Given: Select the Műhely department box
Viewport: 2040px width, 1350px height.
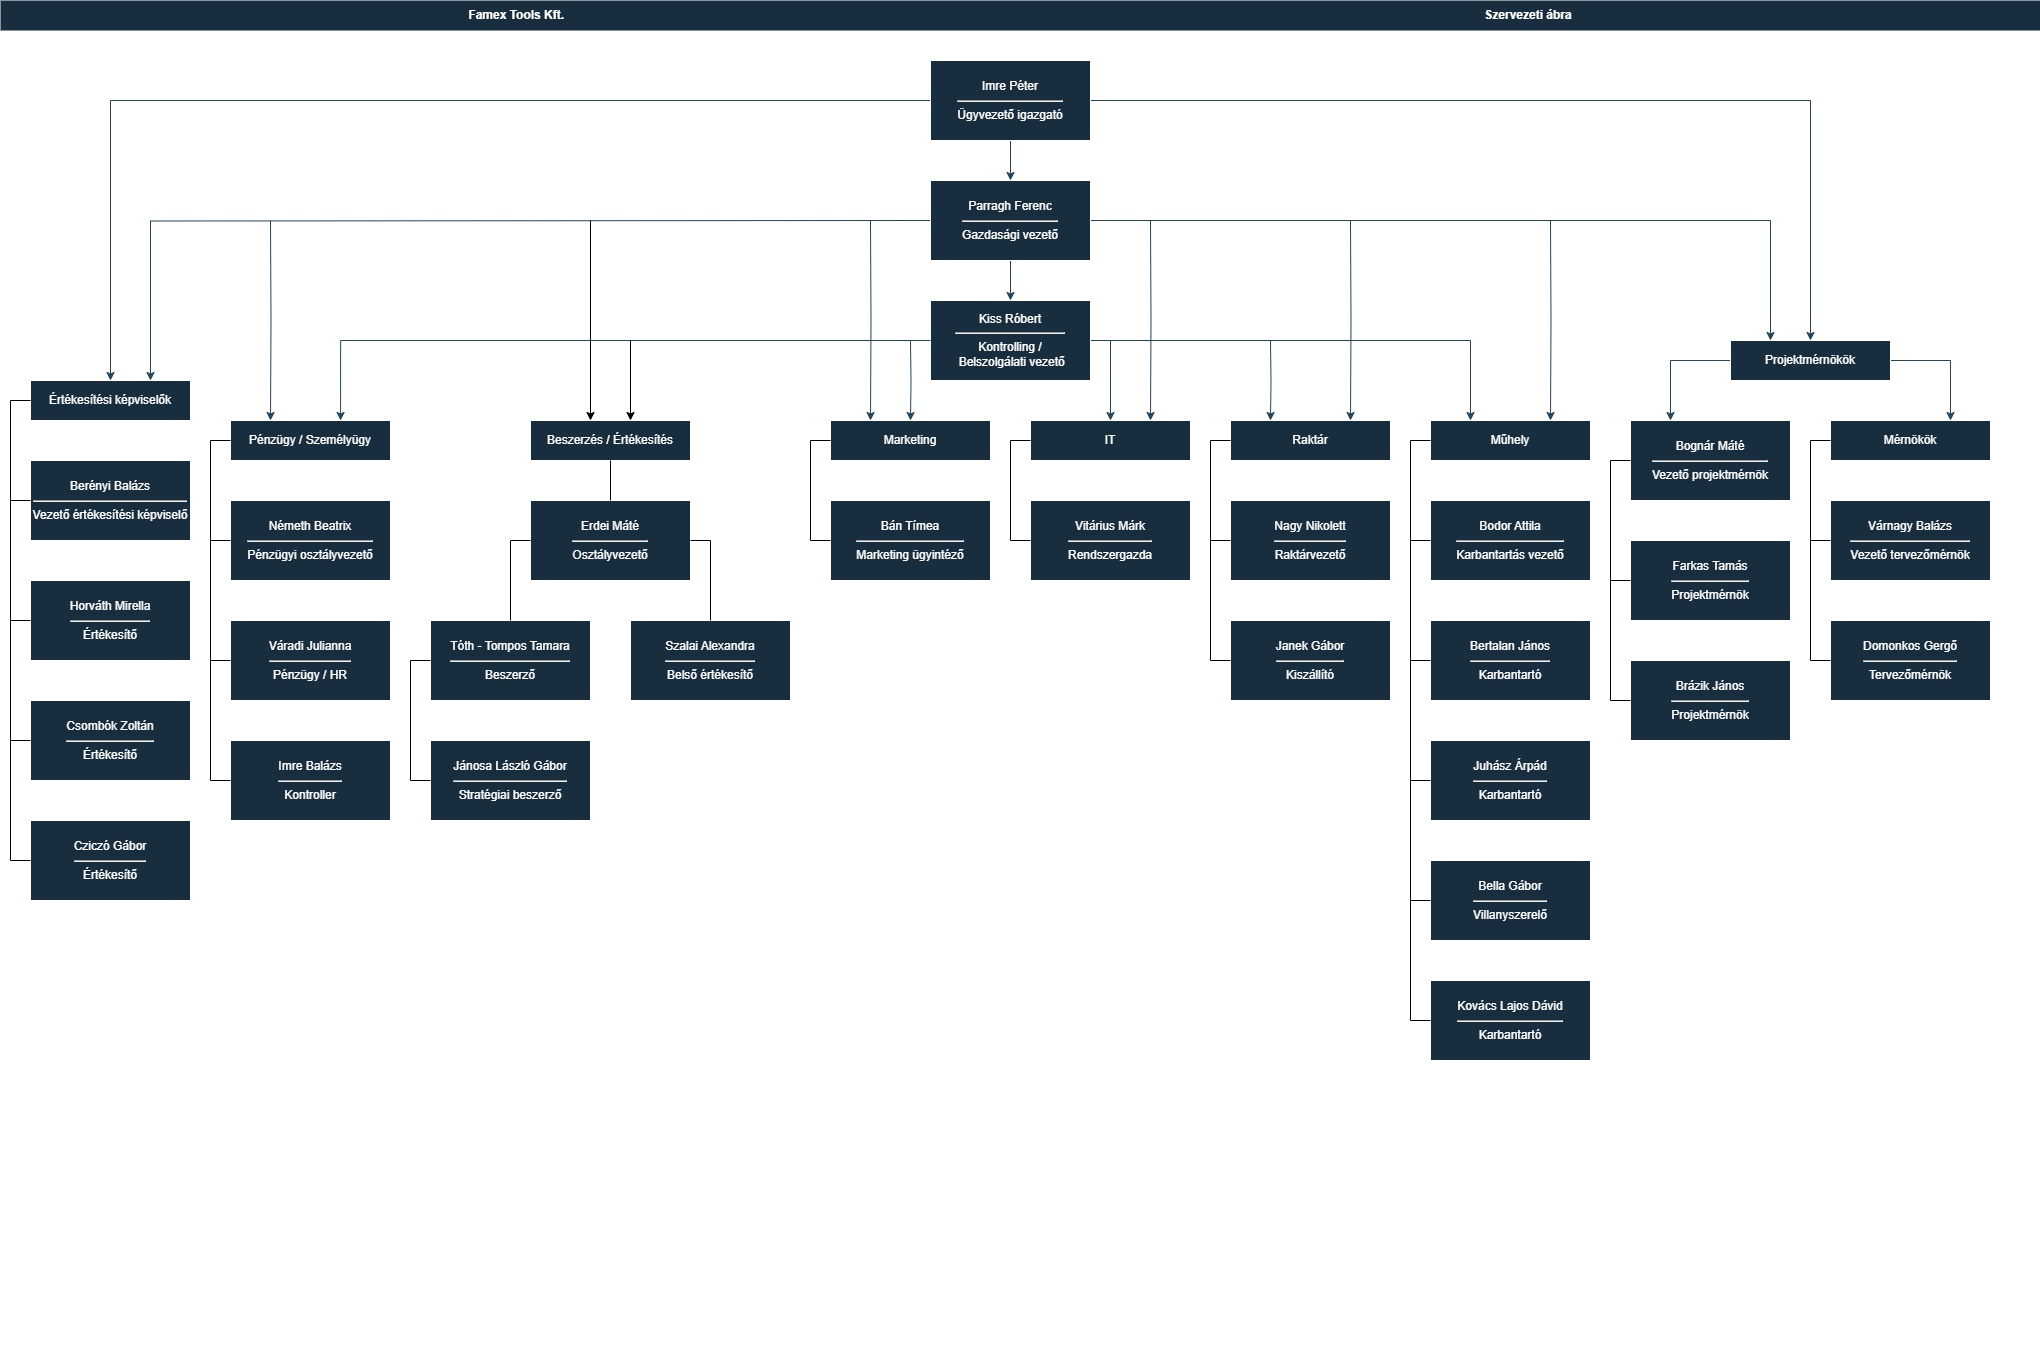Looking at the screenshot, I should [x=1510, y=440].
